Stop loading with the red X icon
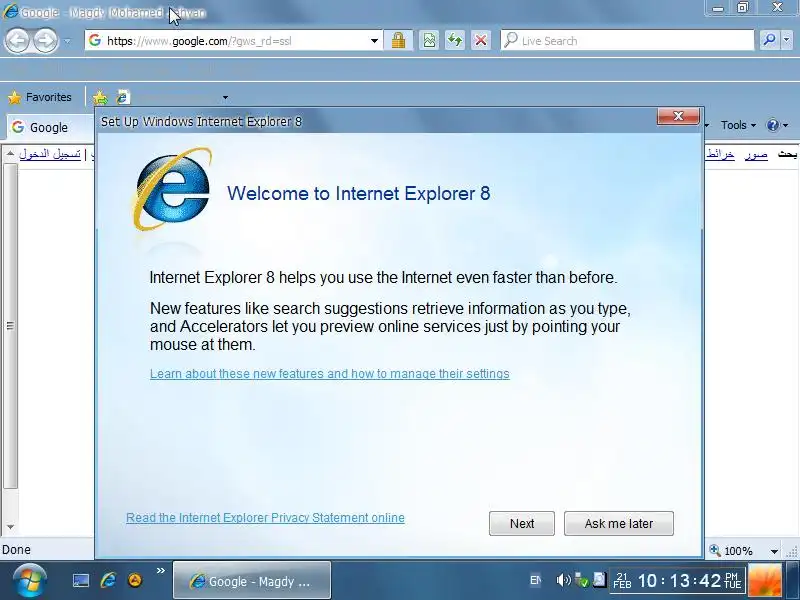 point(481,40)
